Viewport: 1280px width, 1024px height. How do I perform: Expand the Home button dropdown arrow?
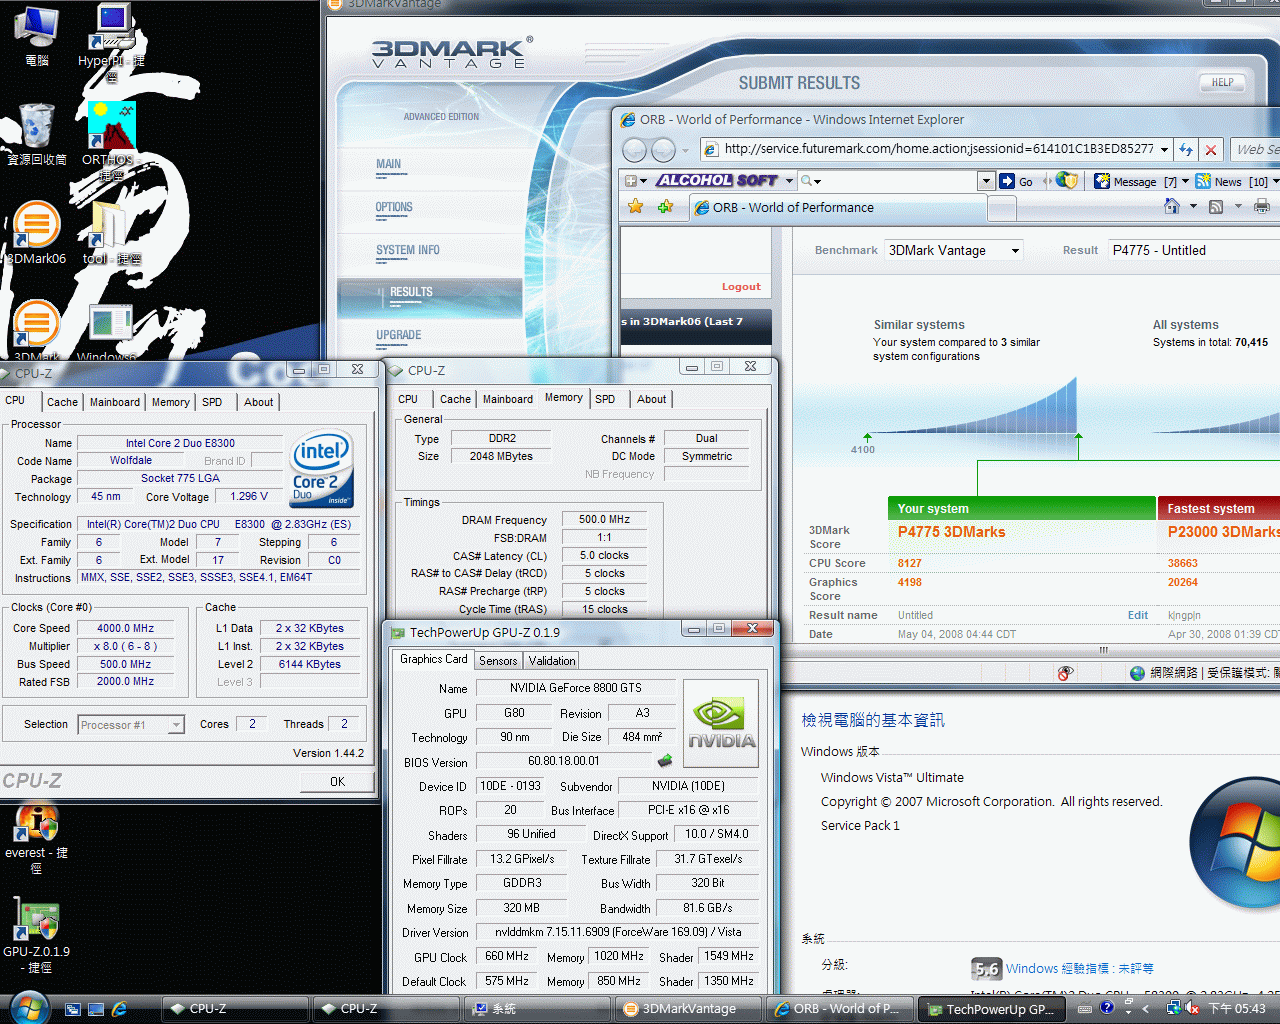click(1193, 207)
